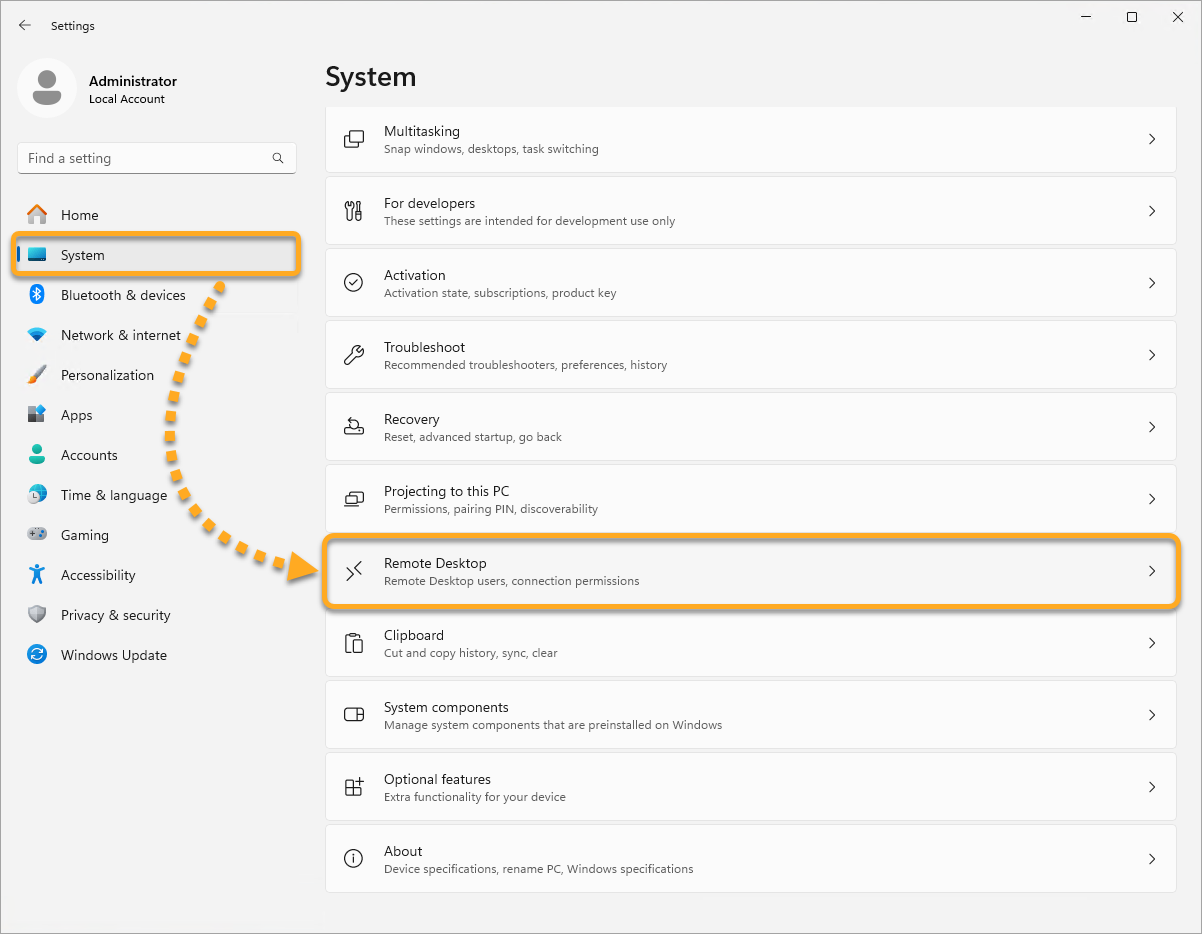Click the About info icon

coord(354,859)
